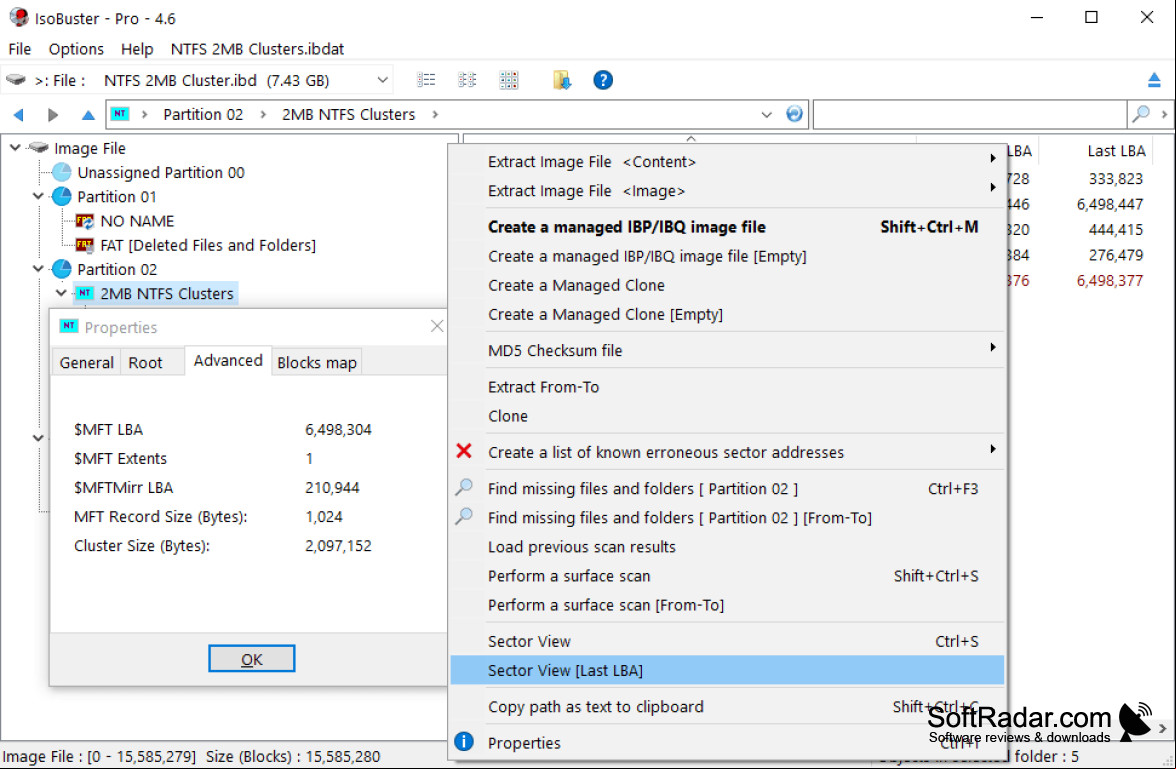Click blue info icon beside Properties
The height and width of the screenshot is (769, 1176).
464,742
